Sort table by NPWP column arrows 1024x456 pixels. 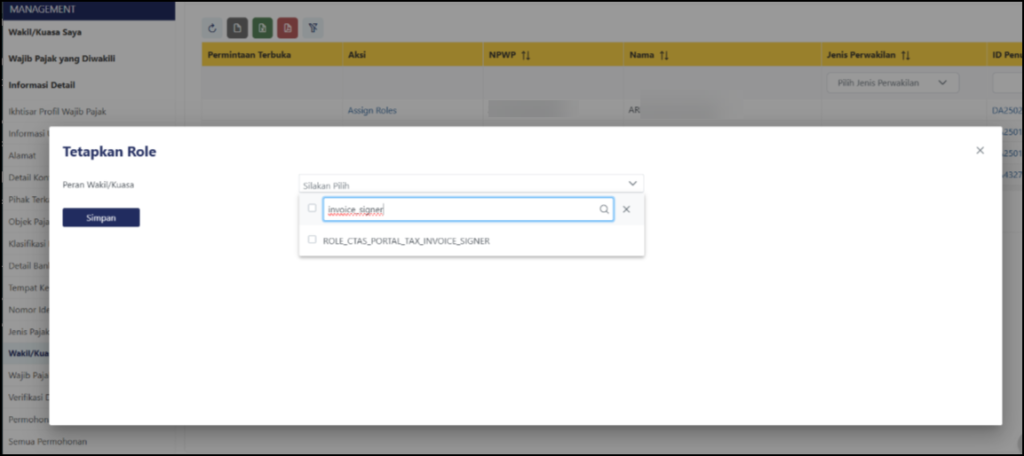[526, 55]
